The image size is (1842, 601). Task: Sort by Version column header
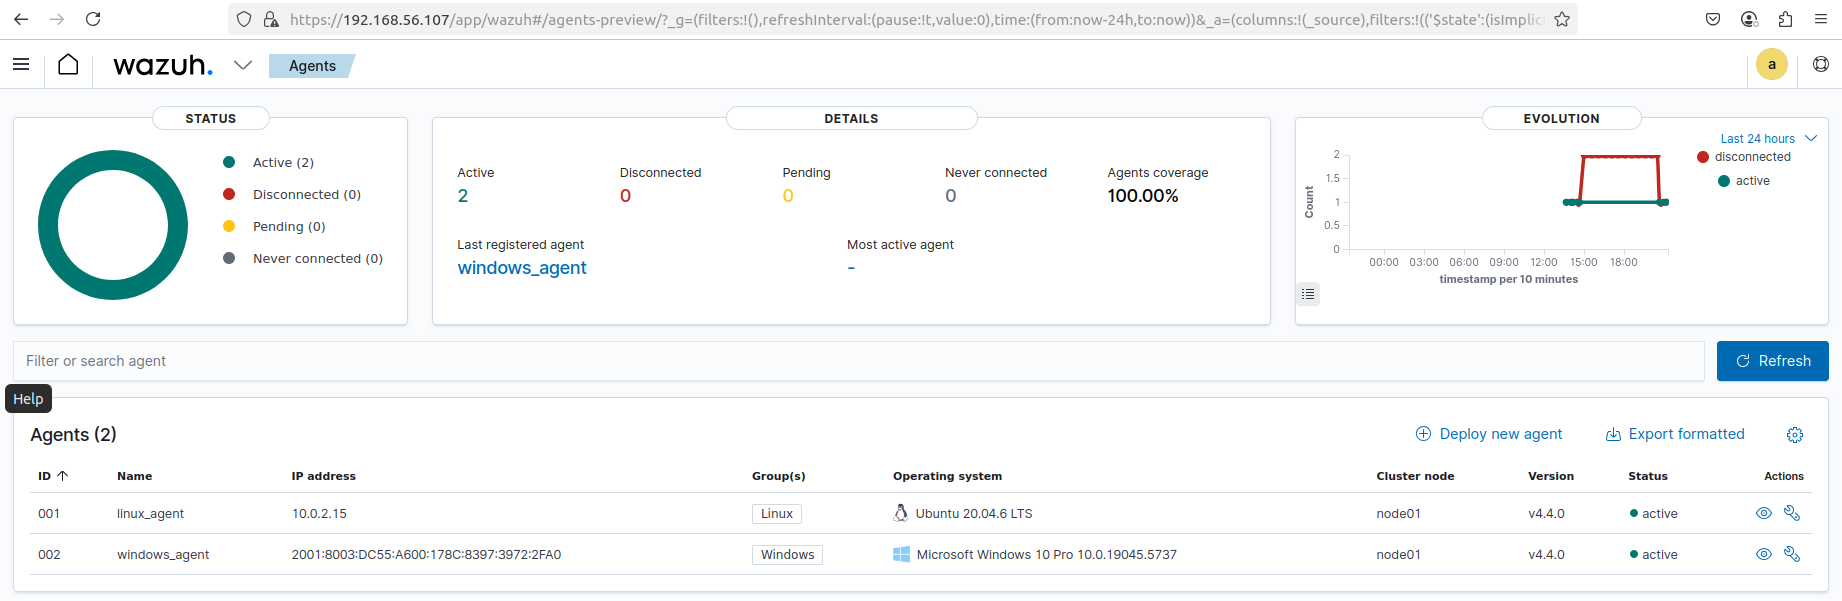click(1551, 476)
